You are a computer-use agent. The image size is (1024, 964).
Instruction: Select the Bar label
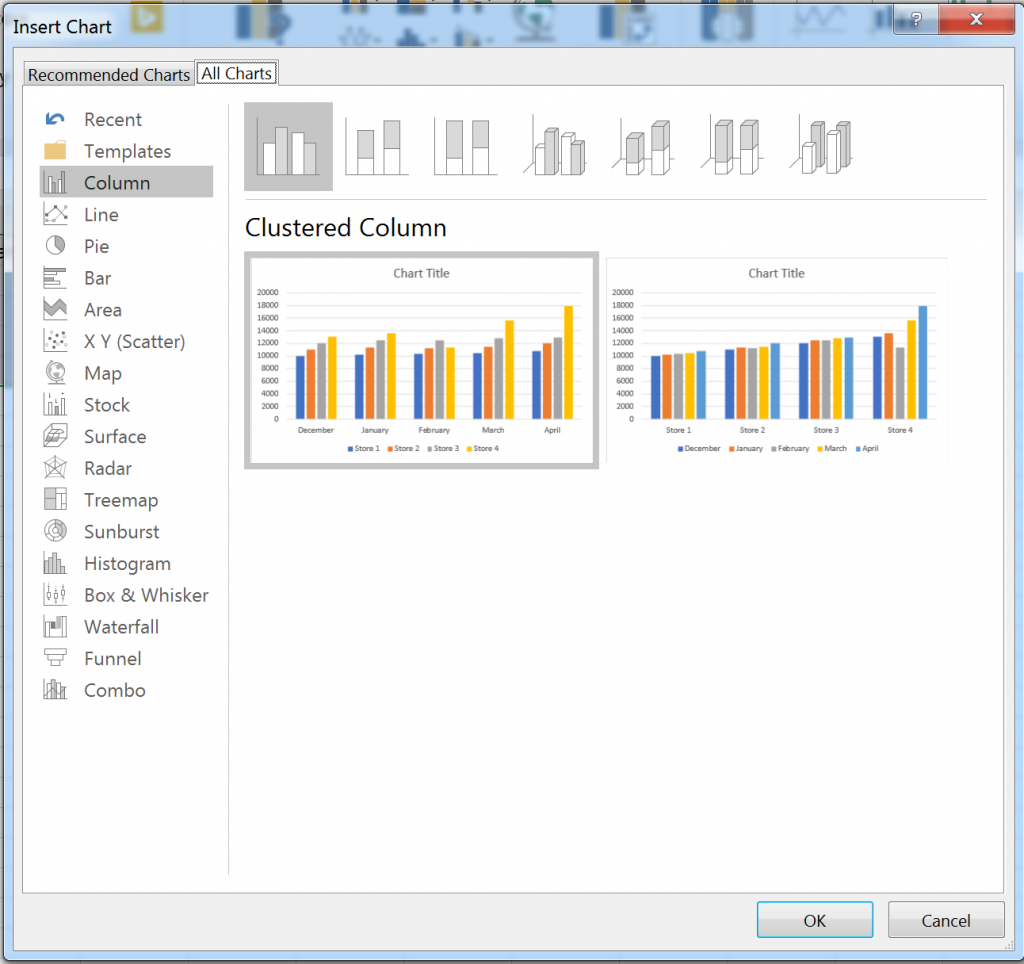[97, 278]
